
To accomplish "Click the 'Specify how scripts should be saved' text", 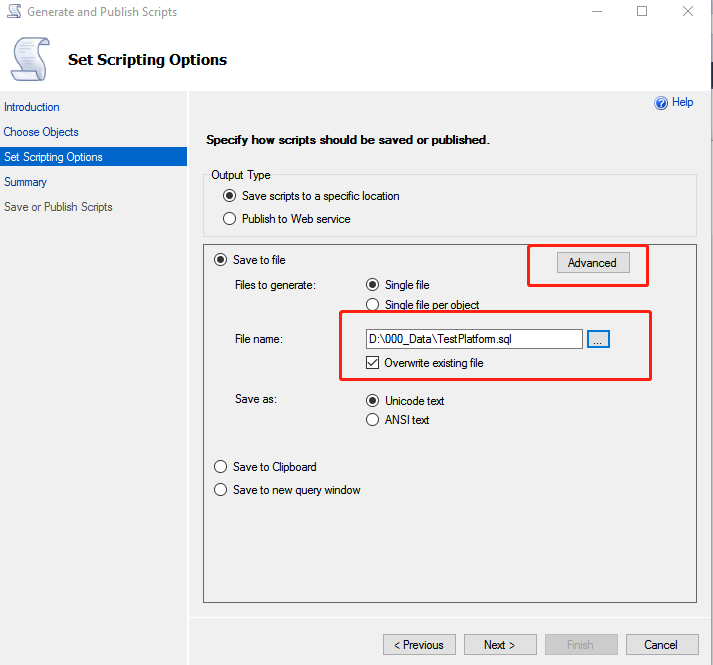I will (x=348, y=140).
